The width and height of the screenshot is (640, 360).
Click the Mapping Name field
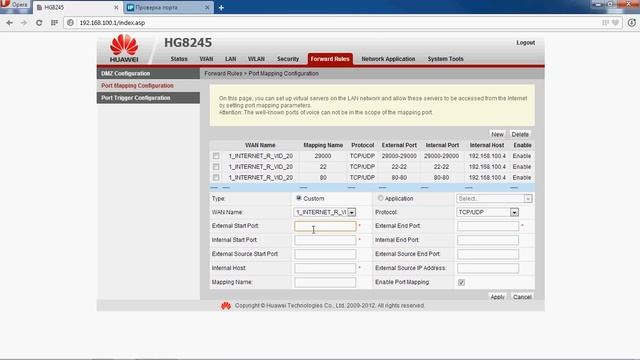[325, 282]
